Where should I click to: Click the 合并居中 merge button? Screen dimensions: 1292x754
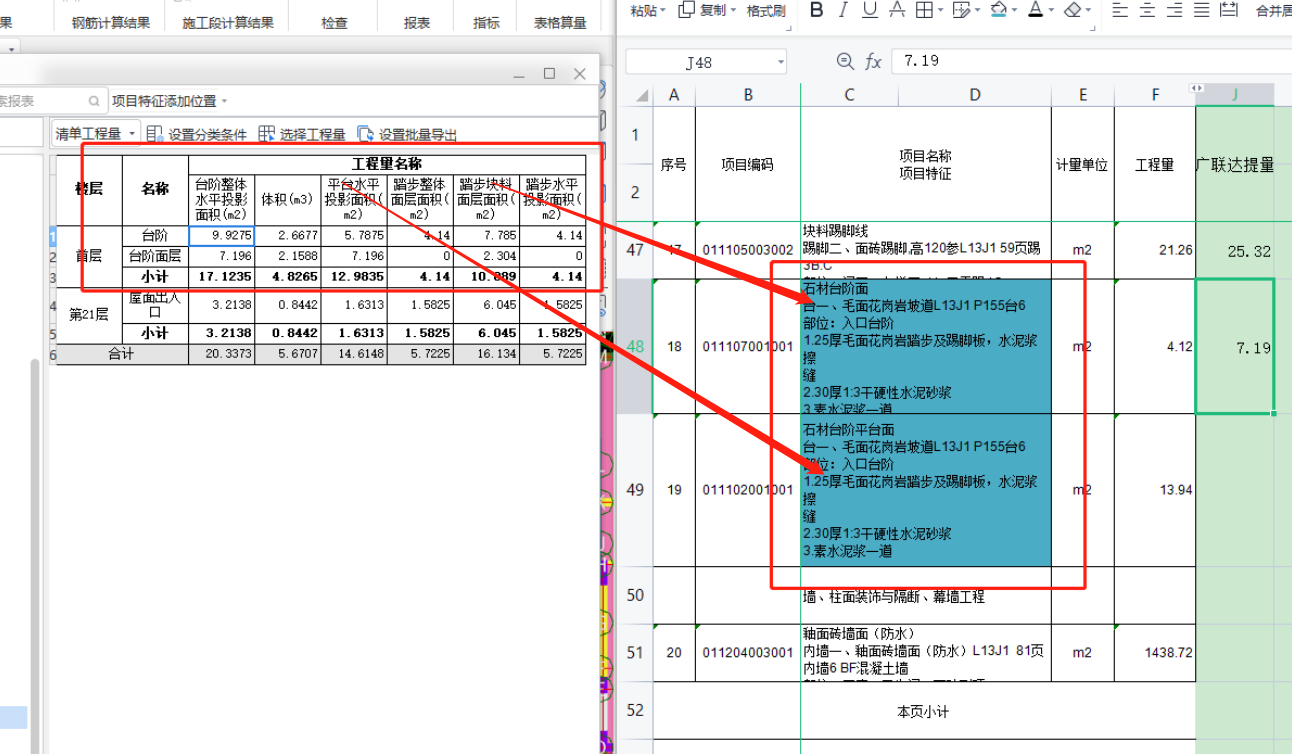click(1273, 10)
